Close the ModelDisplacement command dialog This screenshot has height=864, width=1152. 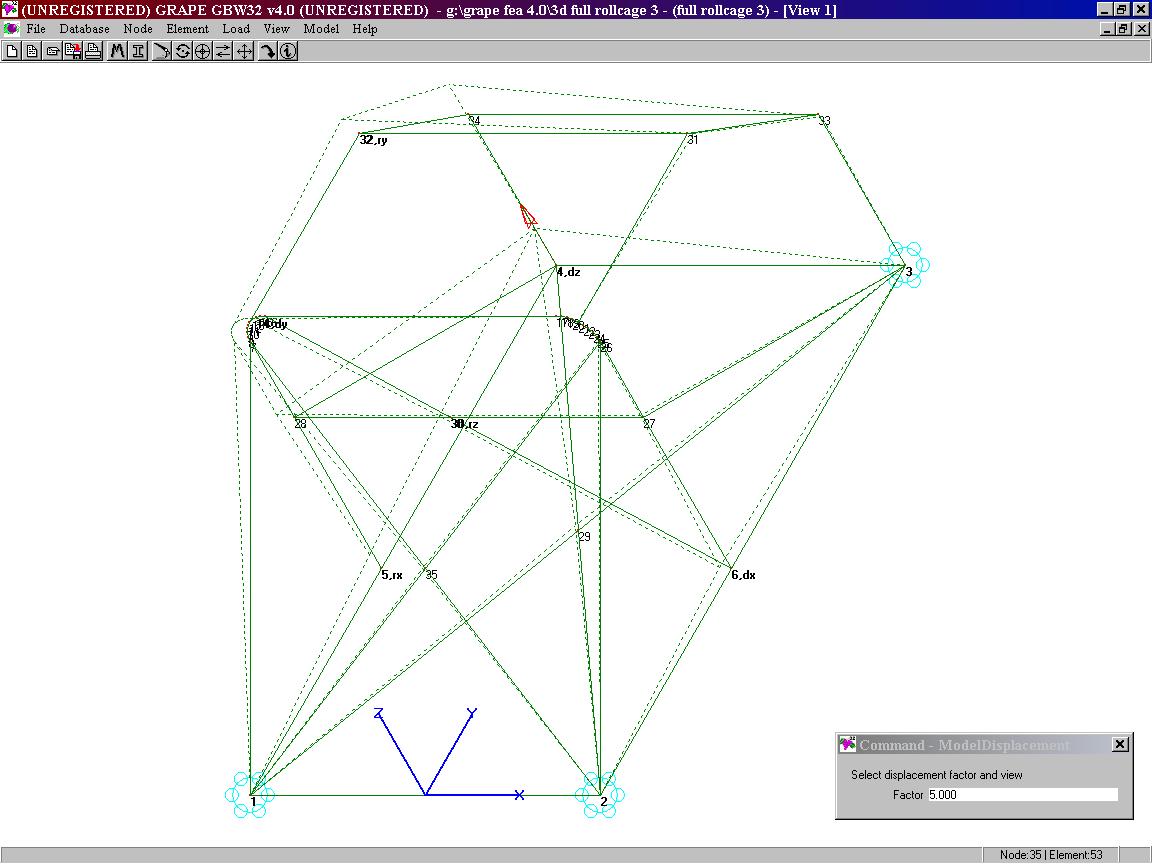coord(1120,744)
